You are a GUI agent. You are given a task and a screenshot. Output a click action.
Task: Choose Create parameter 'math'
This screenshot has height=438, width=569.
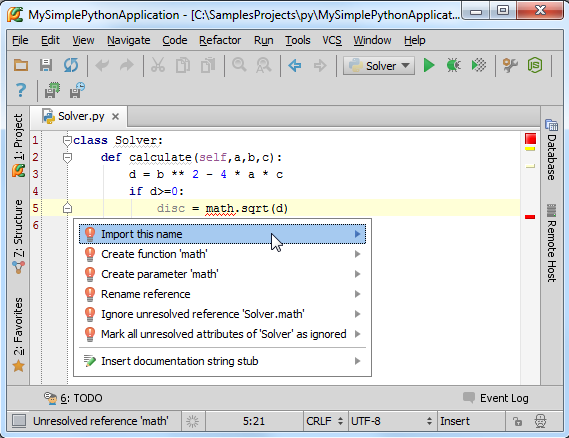click(222, 274)
